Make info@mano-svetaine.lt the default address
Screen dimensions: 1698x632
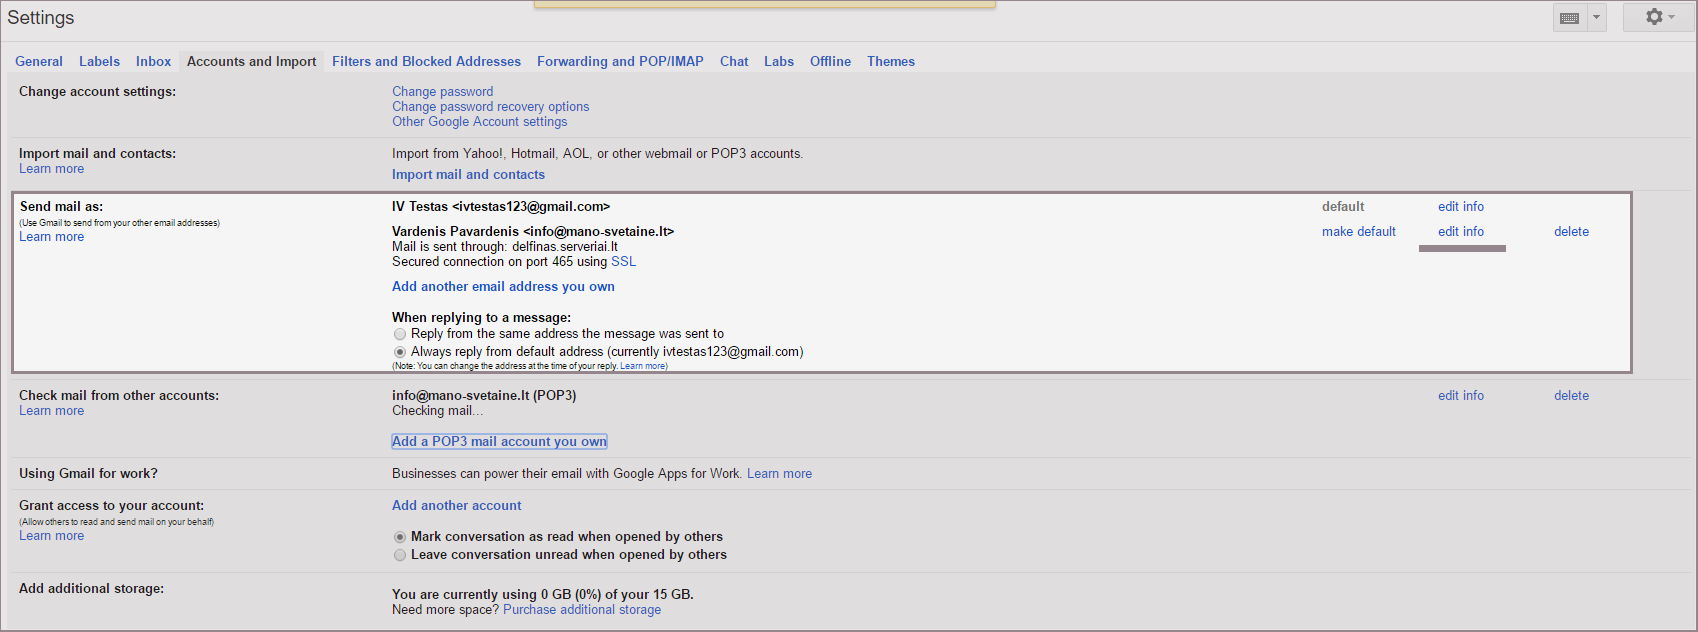(x=1358, y=232)
